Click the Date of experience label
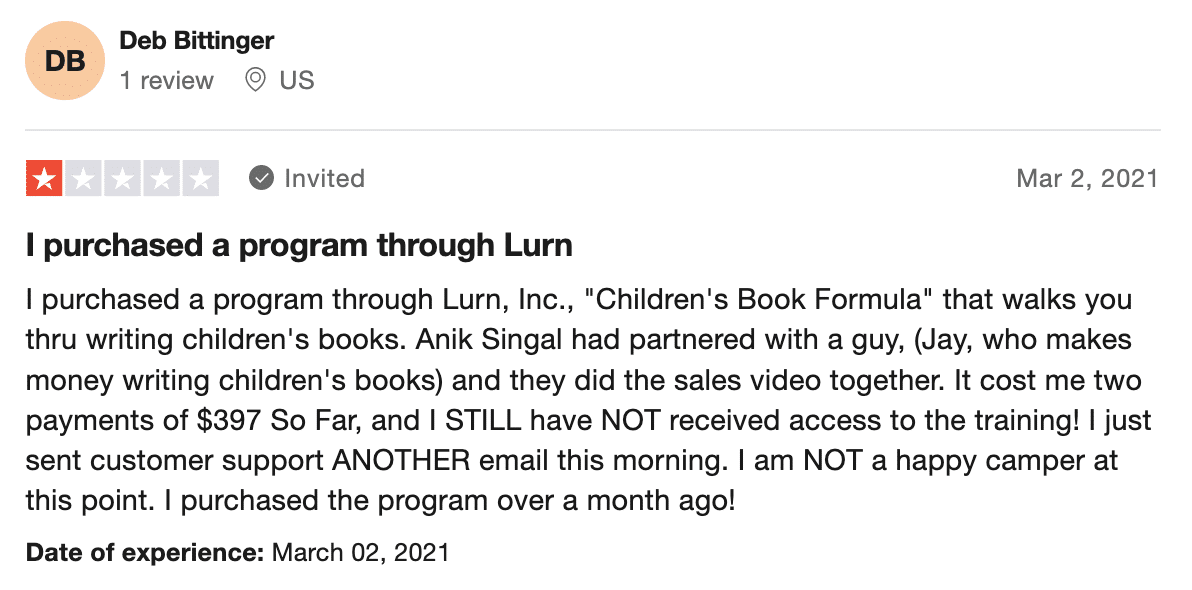This screenshot has height=590, width=1192. (x=144, y=551)
